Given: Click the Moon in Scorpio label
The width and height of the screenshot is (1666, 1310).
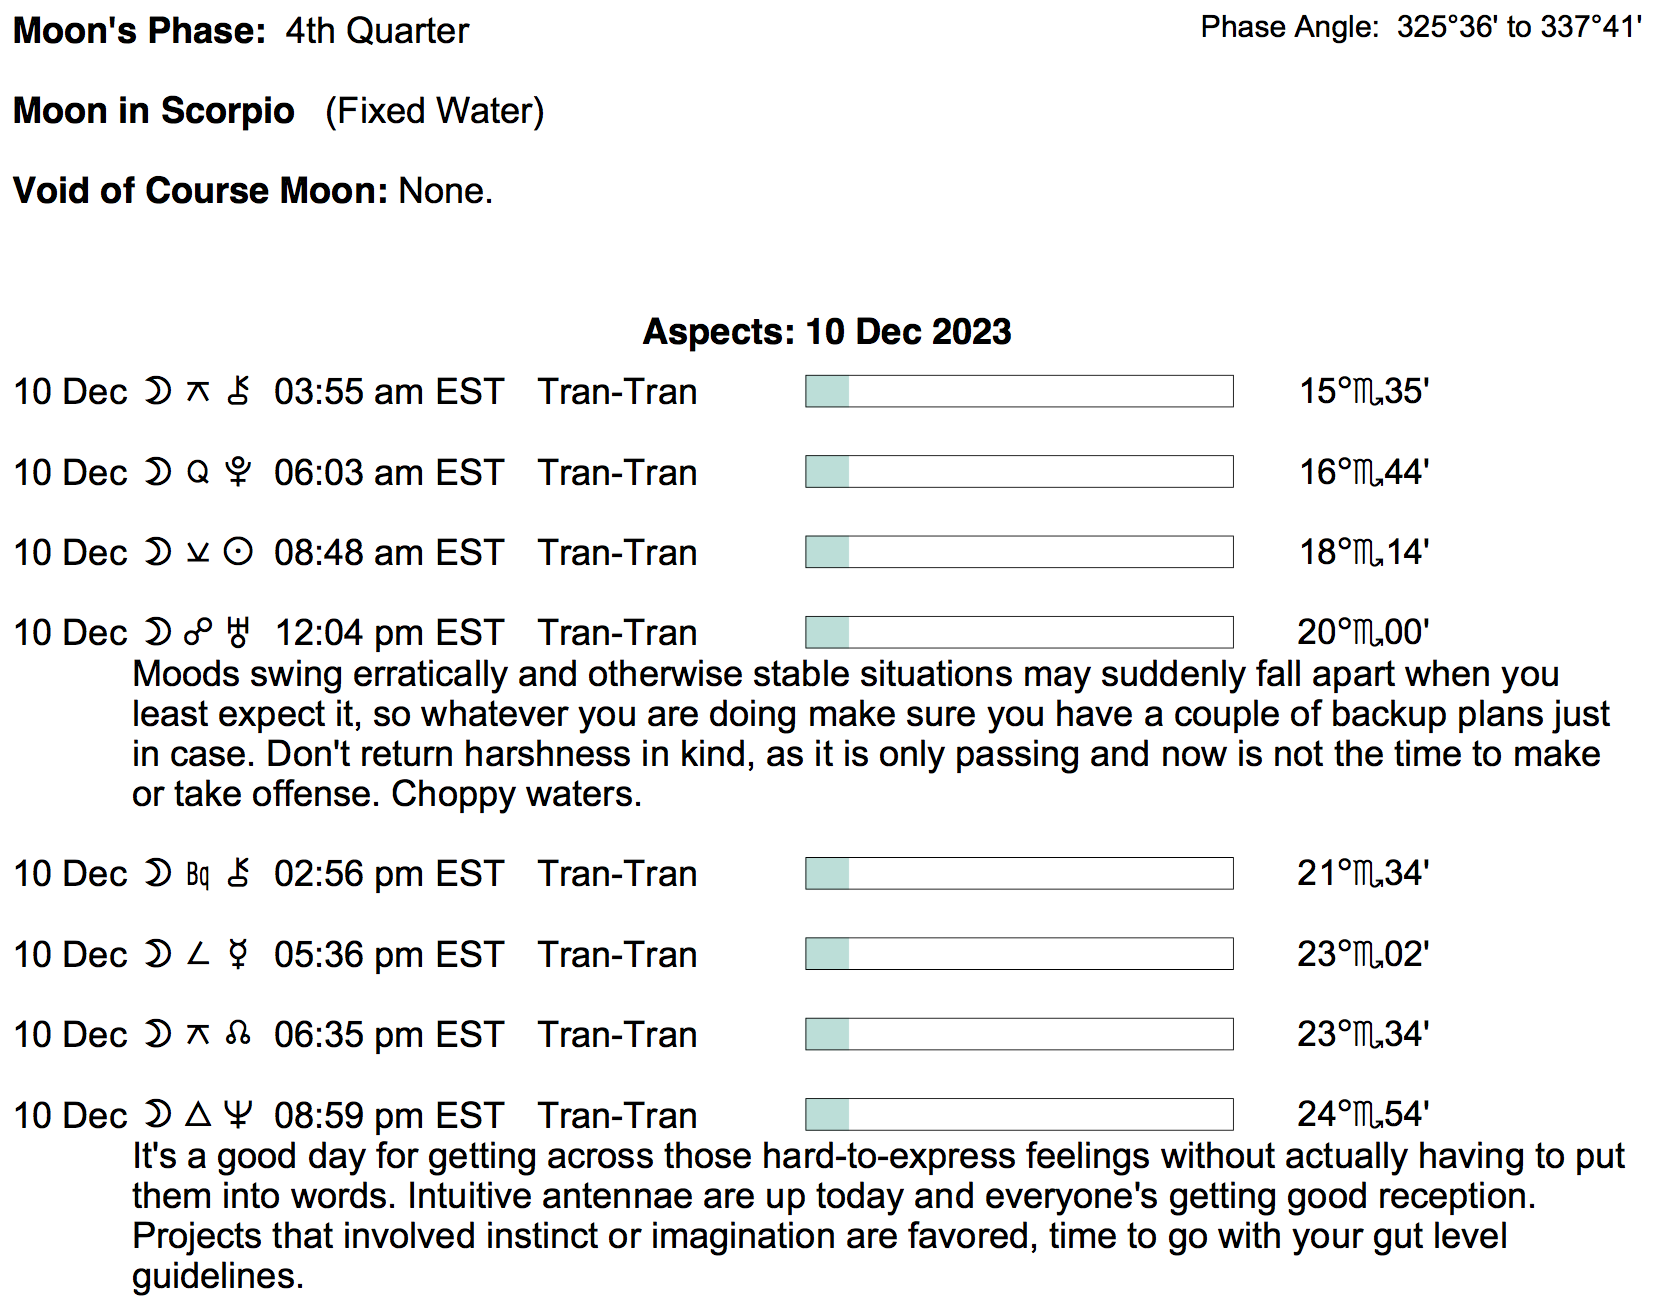Looking at the screenshot, I should pos(154,110).
